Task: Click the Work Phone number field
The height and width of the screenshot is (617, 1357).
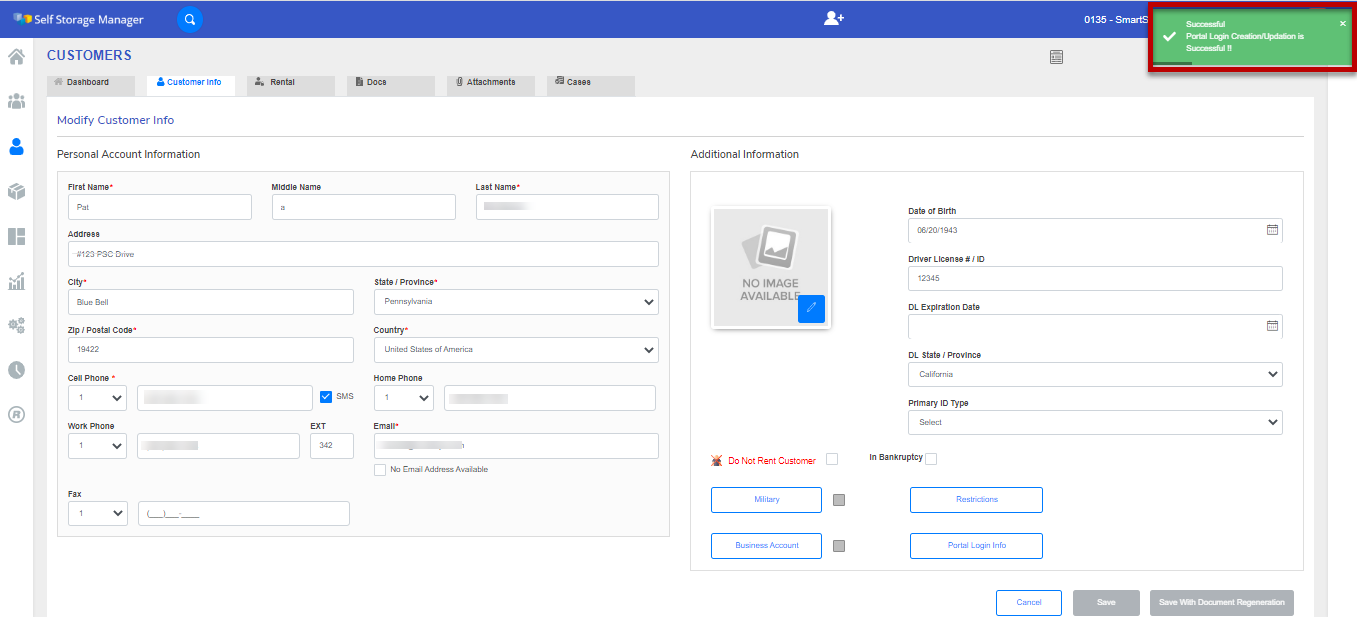Action: [x=218, y=446]
